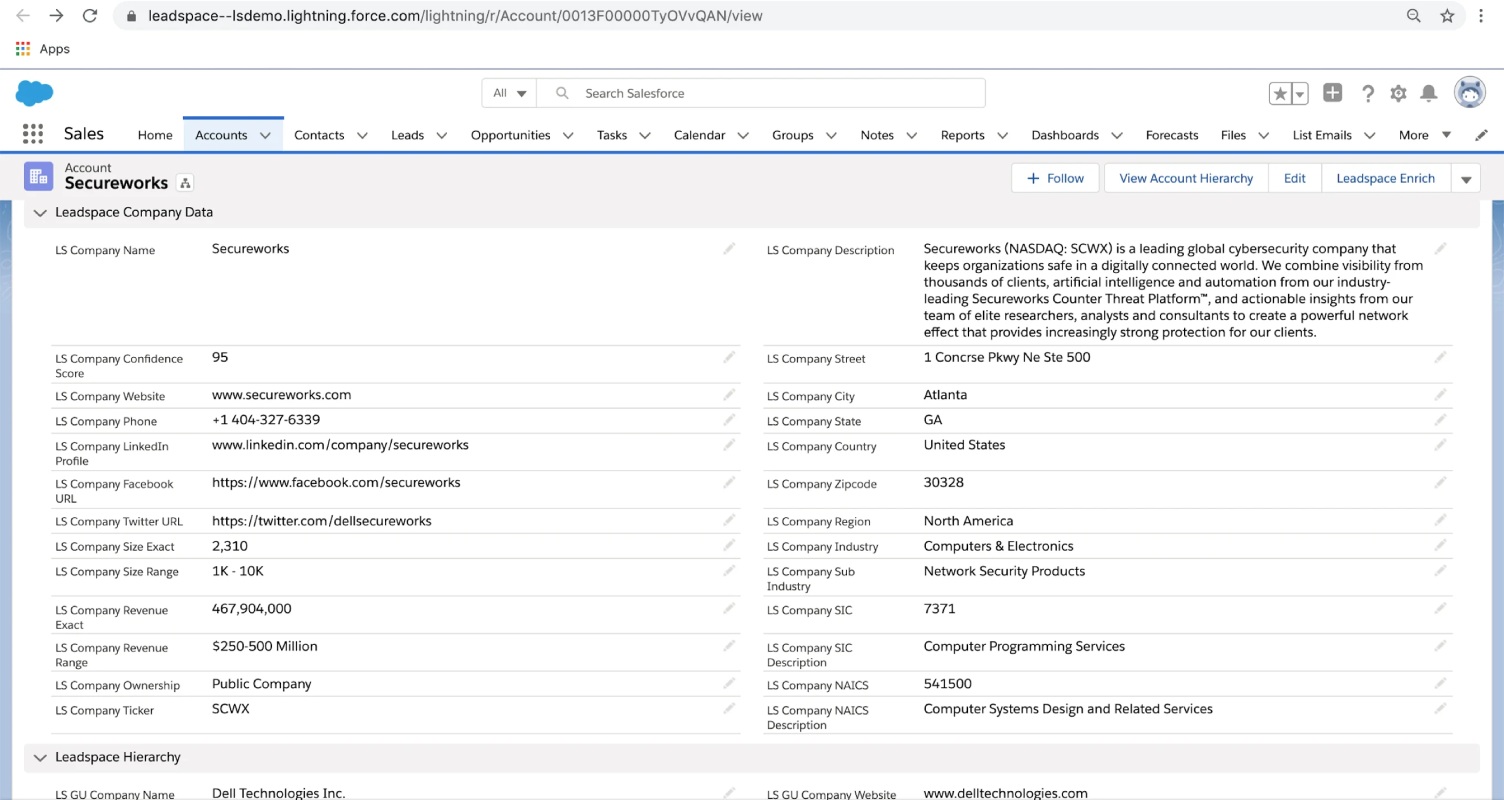Edit LS Company Size Exact pencil icon
1504x800 pixels.
pyautogui.click(x=730, y=545)
